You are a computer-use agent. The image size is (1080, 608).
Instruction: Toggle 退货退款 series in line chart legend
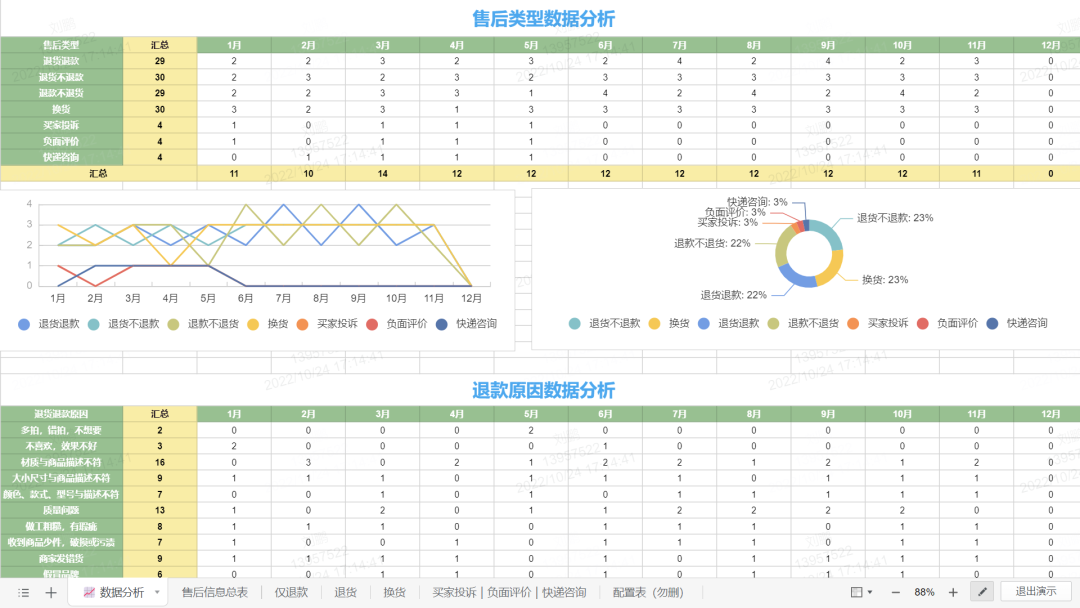pyautogui.click(x=49, y=324)
